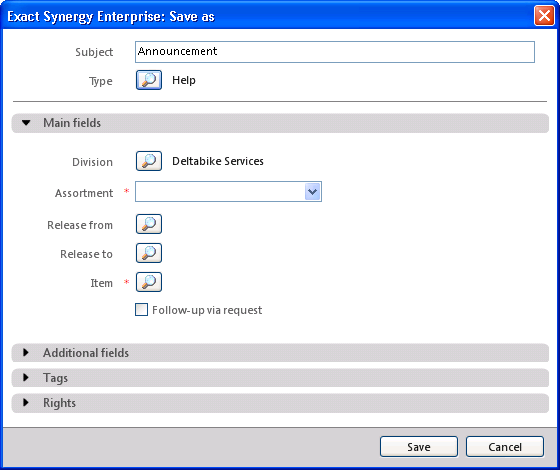Image resolution: width=560 pixels, height=470 pixels.
Task: Select the Deltabike Services division text
Action: [x=218, y=161]
